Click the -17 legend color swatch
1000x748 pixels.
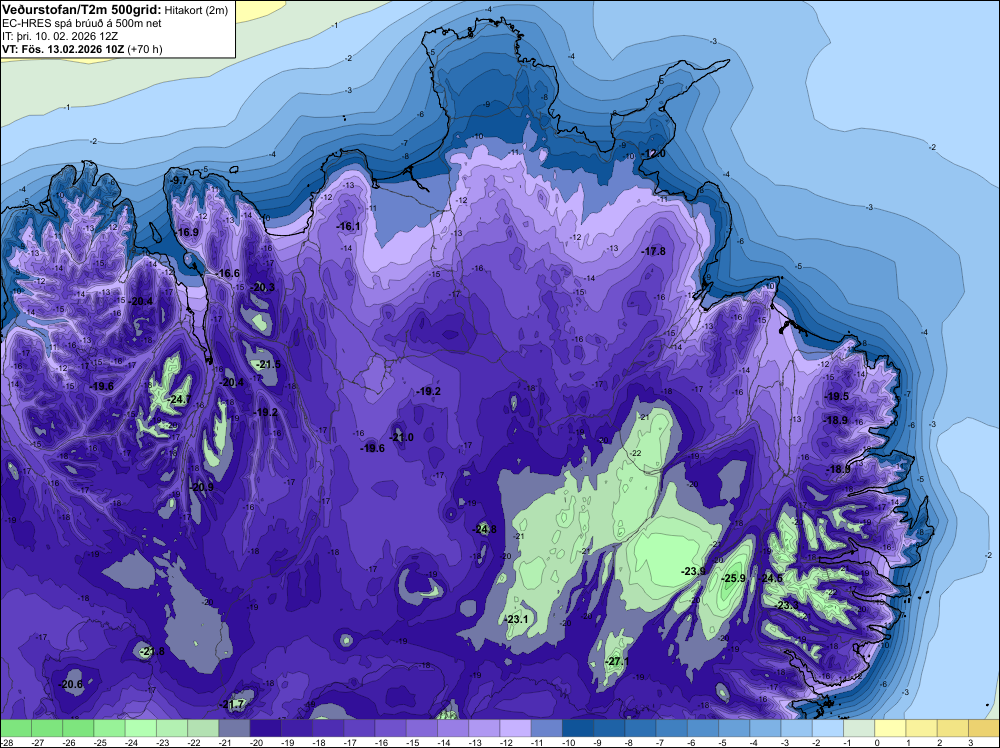359,729
